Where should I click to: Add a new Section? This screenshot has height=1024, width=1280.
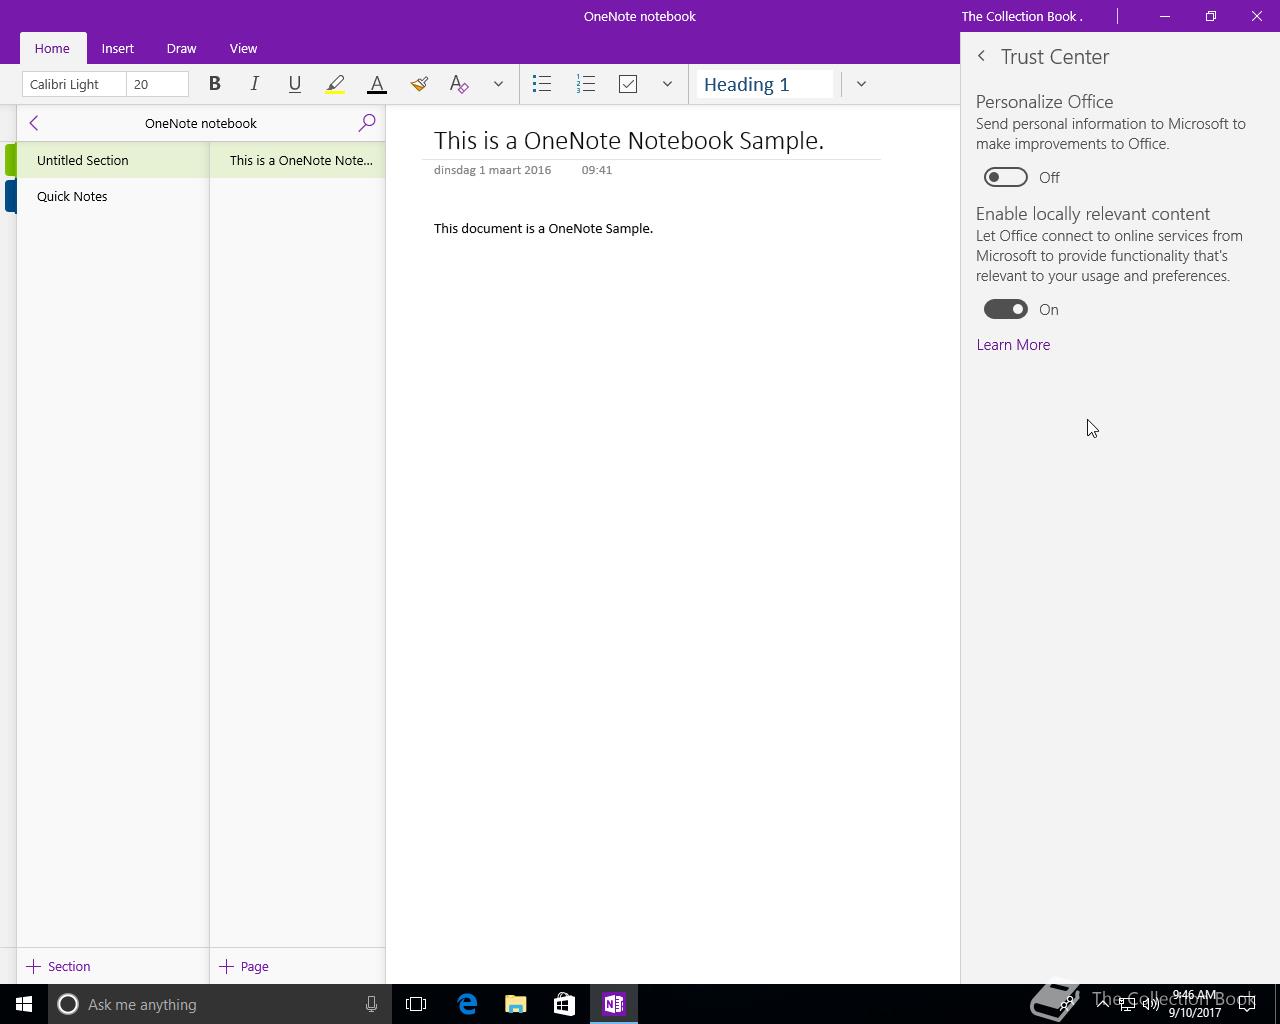pos(59,966)
